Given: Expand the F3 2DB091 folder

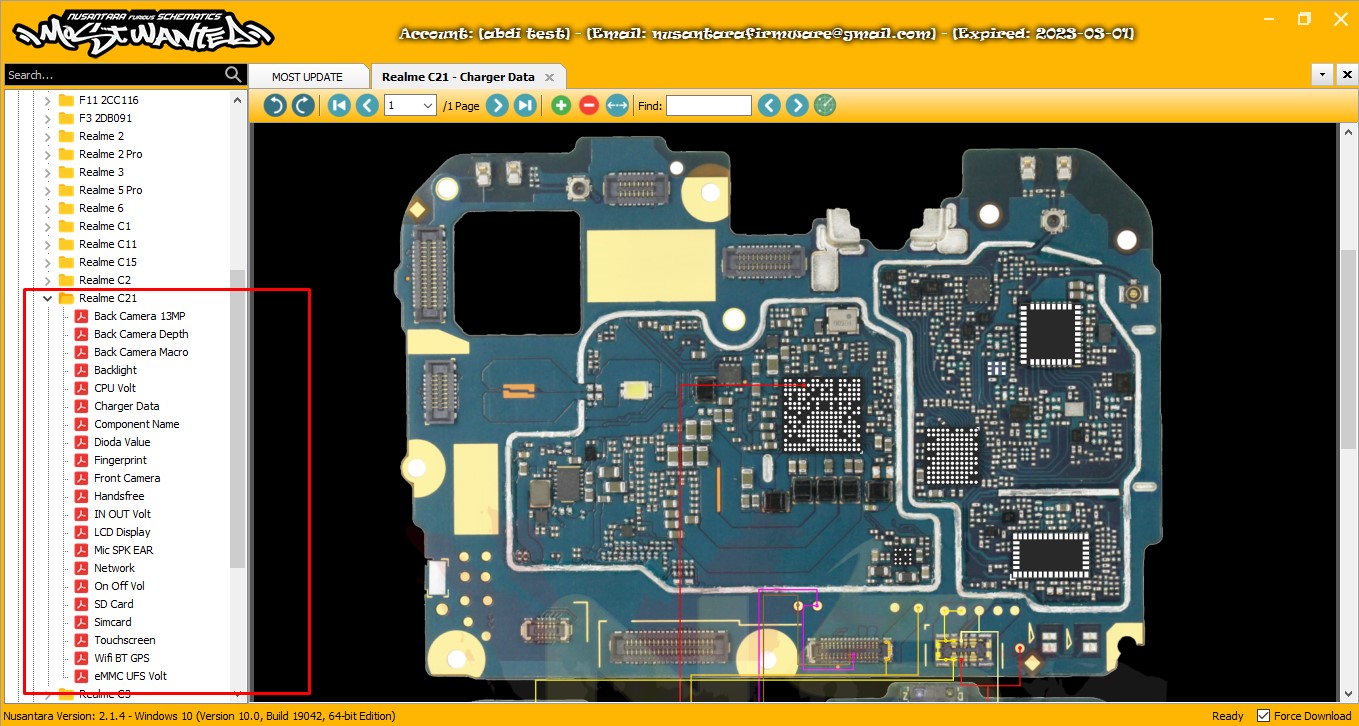Looking at the screenshot, I should 47,118.
